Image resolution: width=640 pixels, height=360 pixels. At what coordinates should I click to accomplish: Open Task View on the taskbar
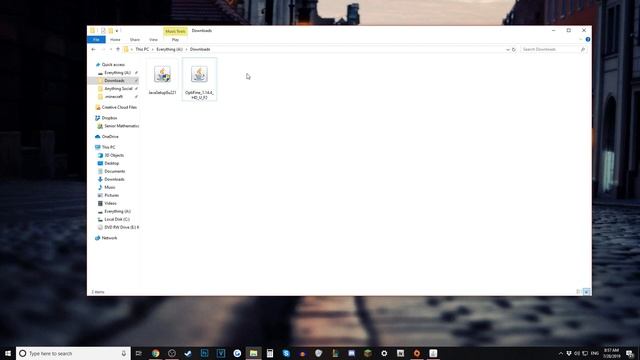(x=139, y=353)
